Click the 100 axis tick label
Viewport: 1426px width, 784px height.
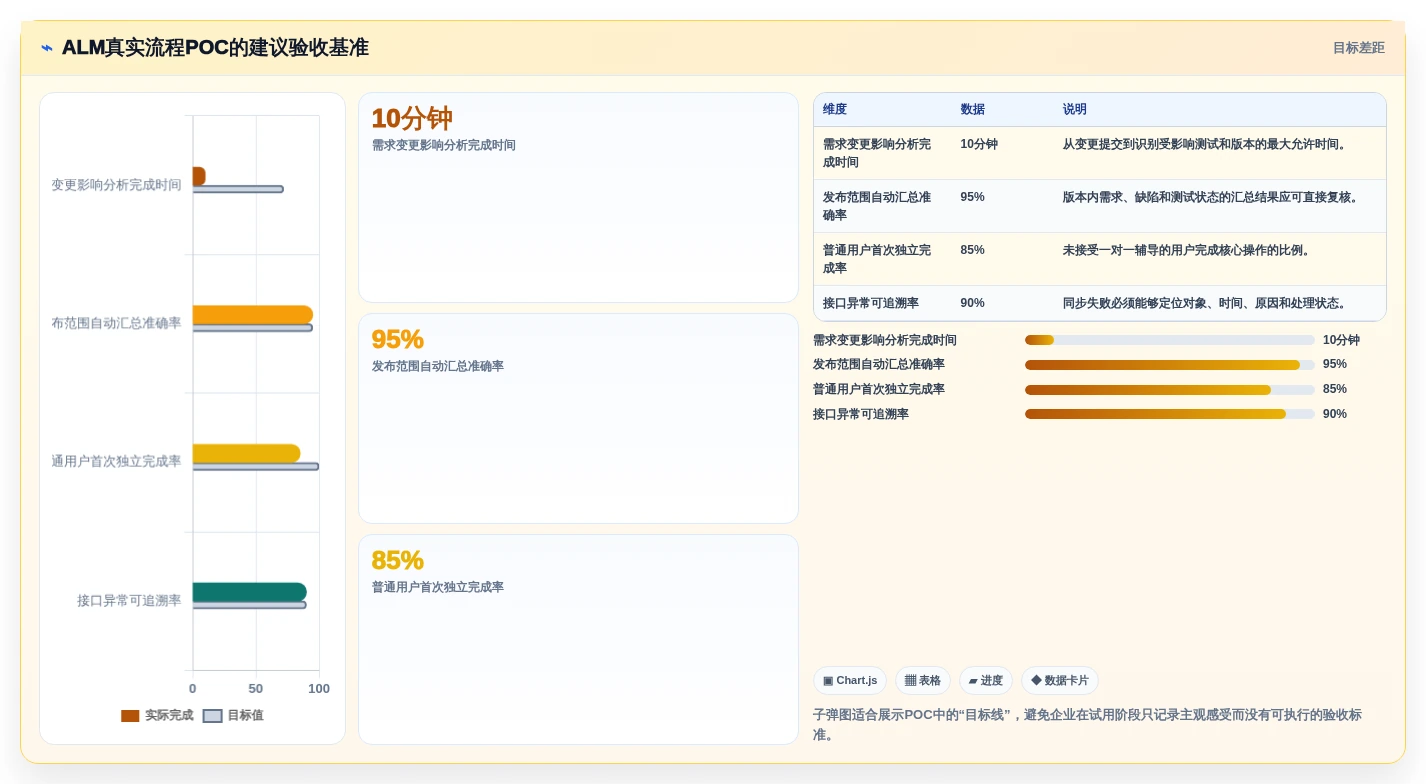(319, 689)
